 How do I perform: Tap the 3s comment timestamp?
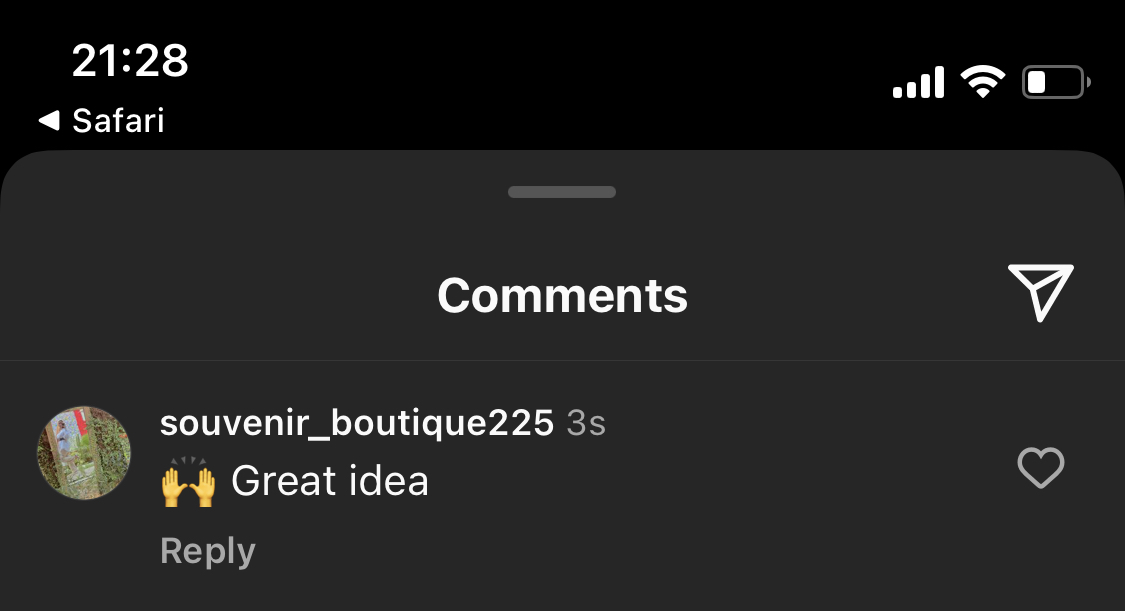click(x=586, y=423)
